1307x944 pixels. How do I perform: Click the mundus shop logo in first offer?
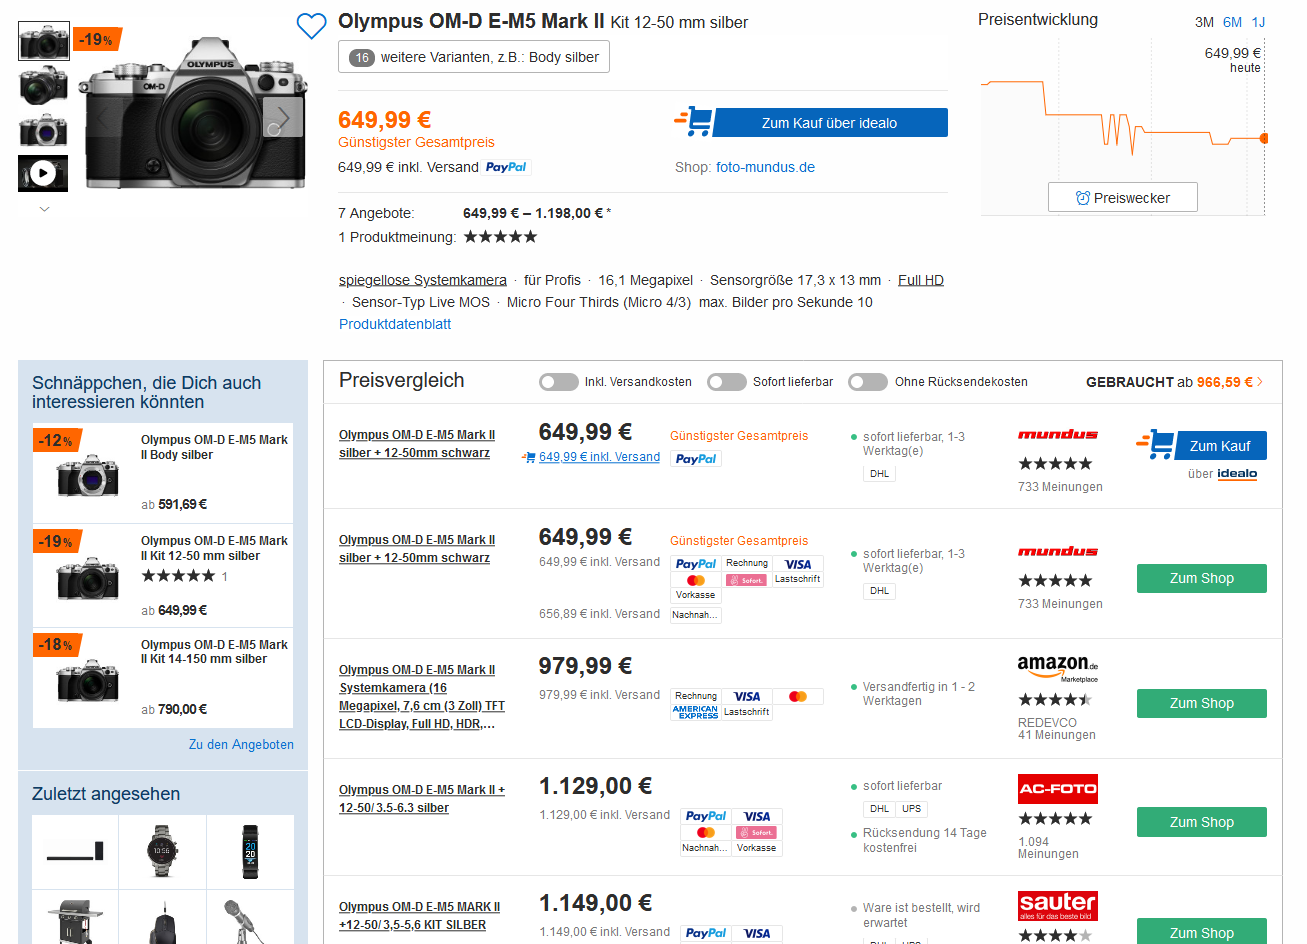1057,435
